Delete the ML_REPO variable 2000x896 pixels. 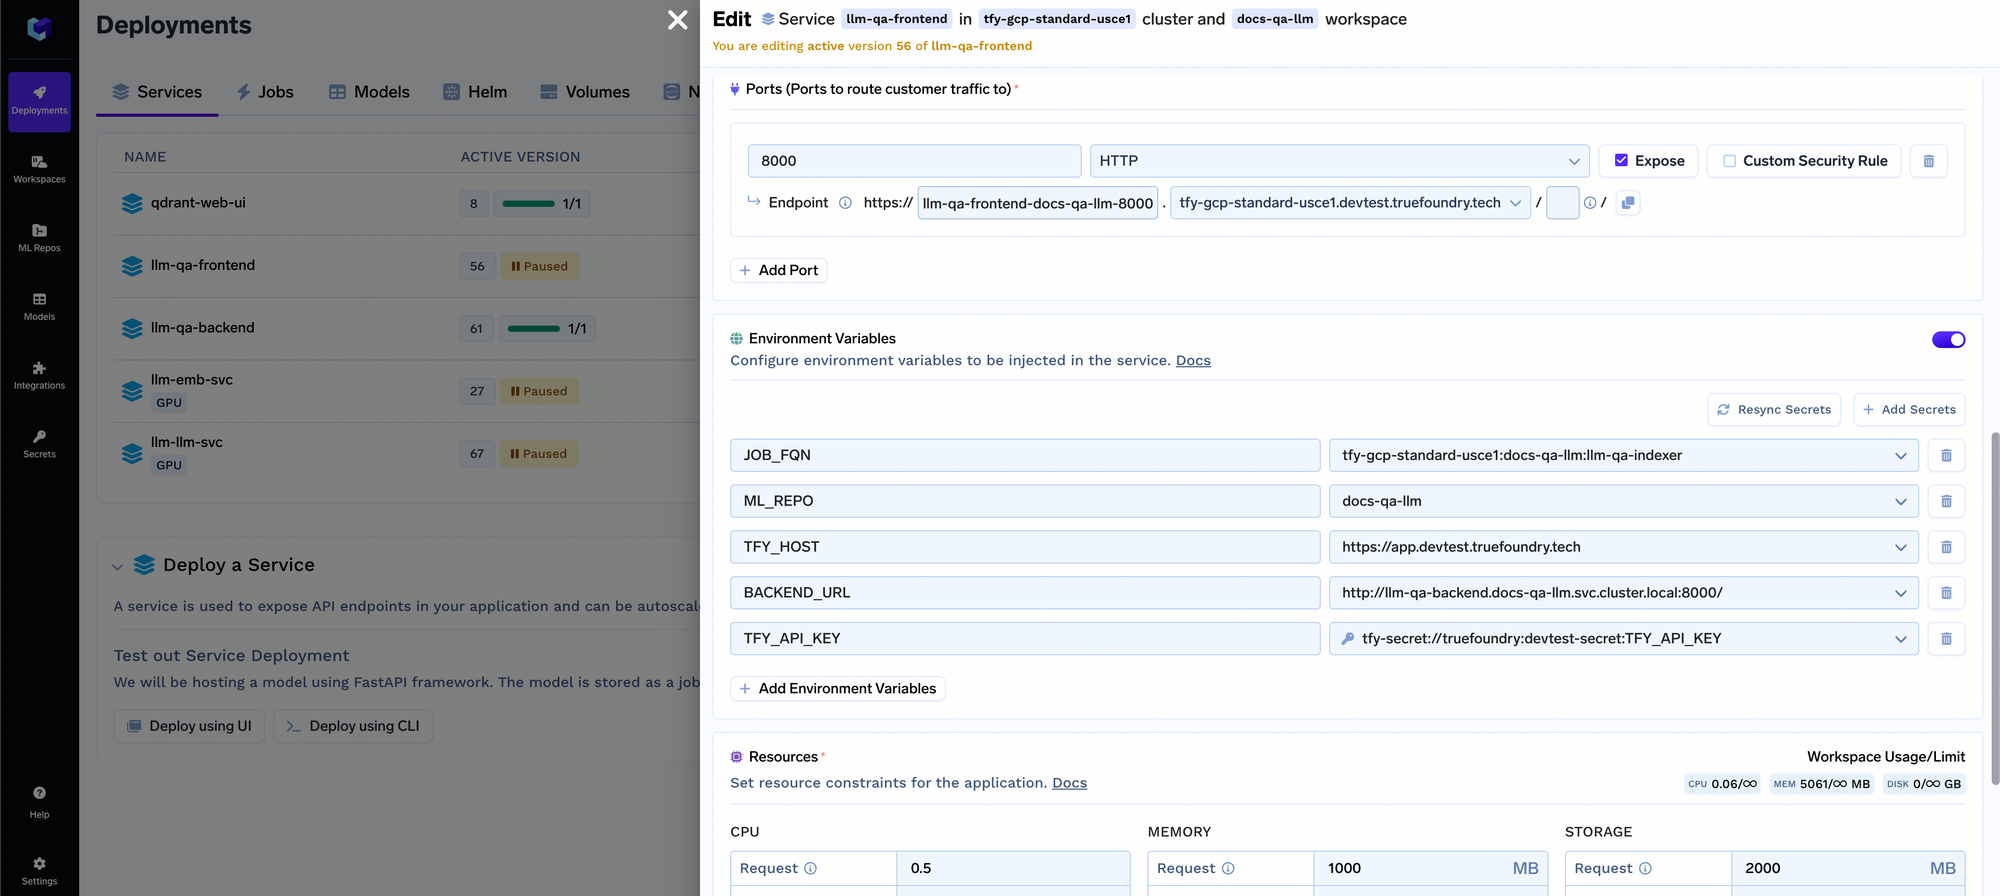pyautogui.click(x=1946, y=501)
